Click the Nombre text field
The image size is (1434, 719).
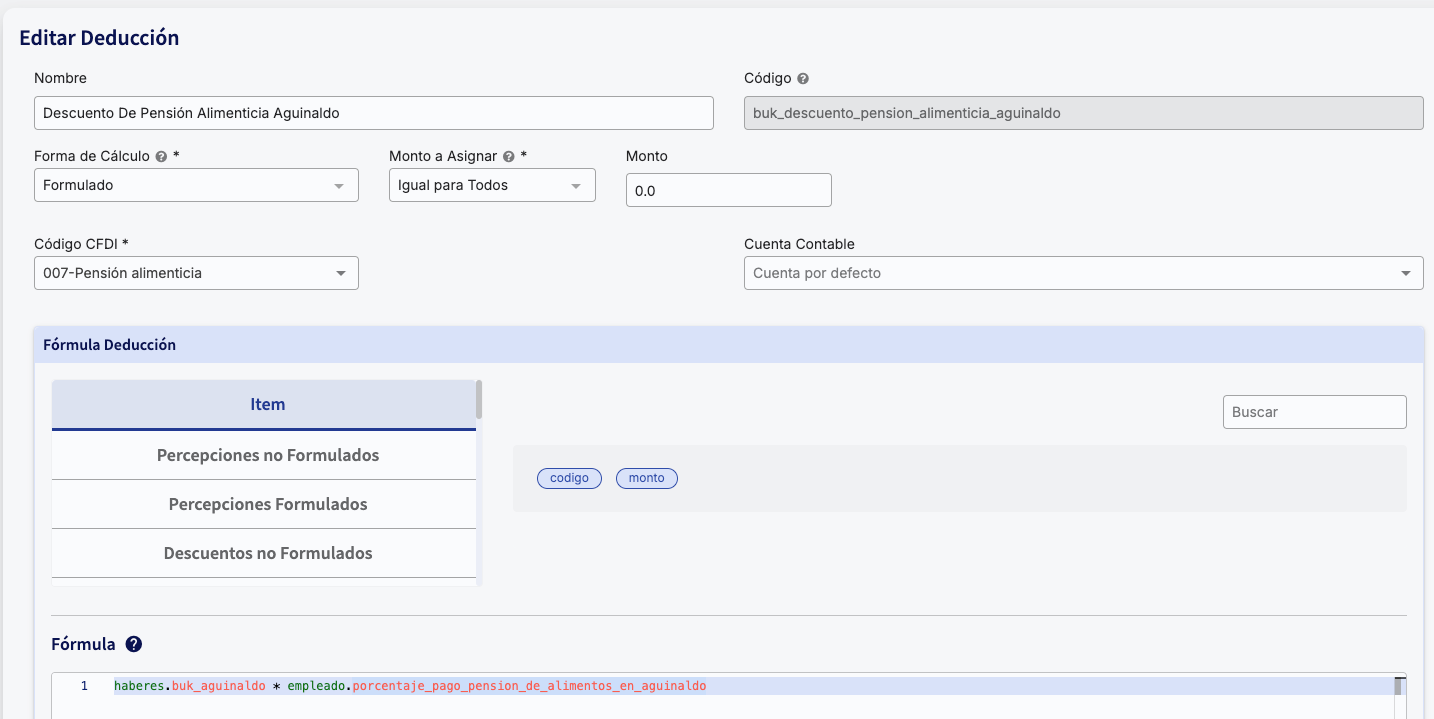[373, 113]
